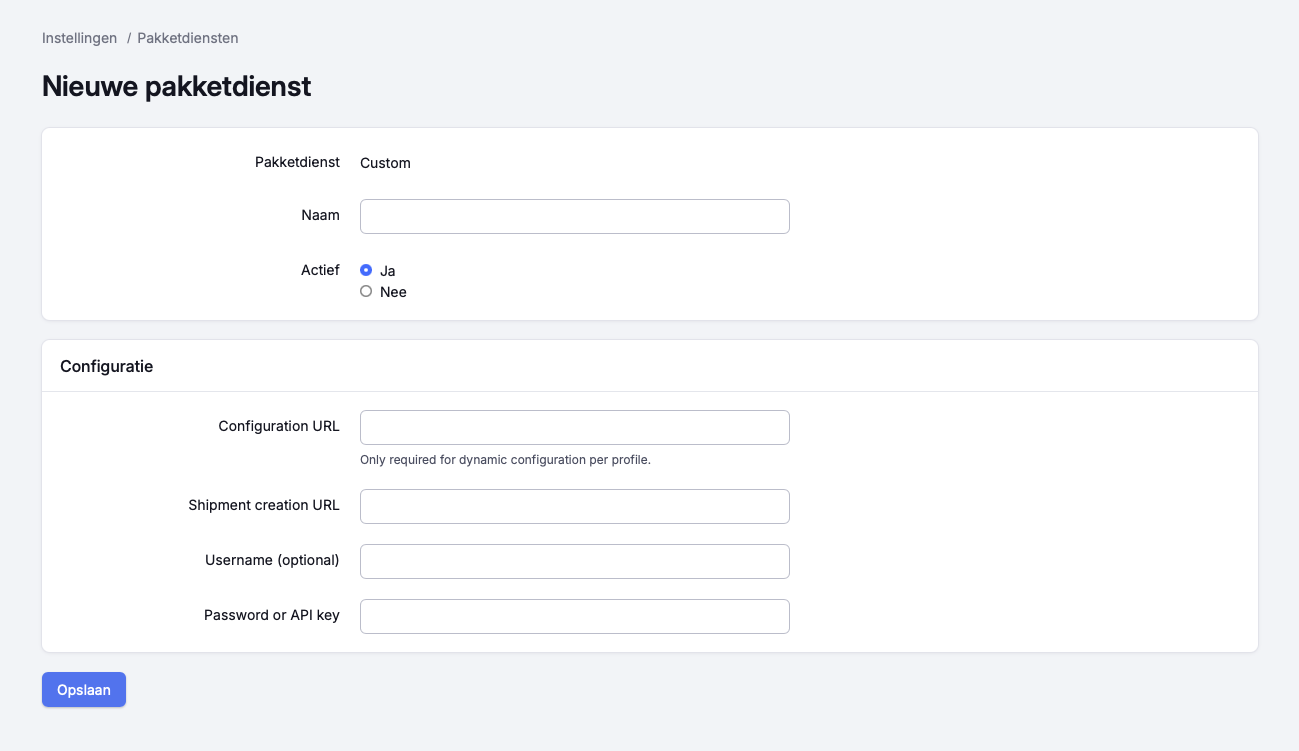Click the Username (optional) input box
The width and height of the screenshot is (1299, 751).
[x=574, y=561]
